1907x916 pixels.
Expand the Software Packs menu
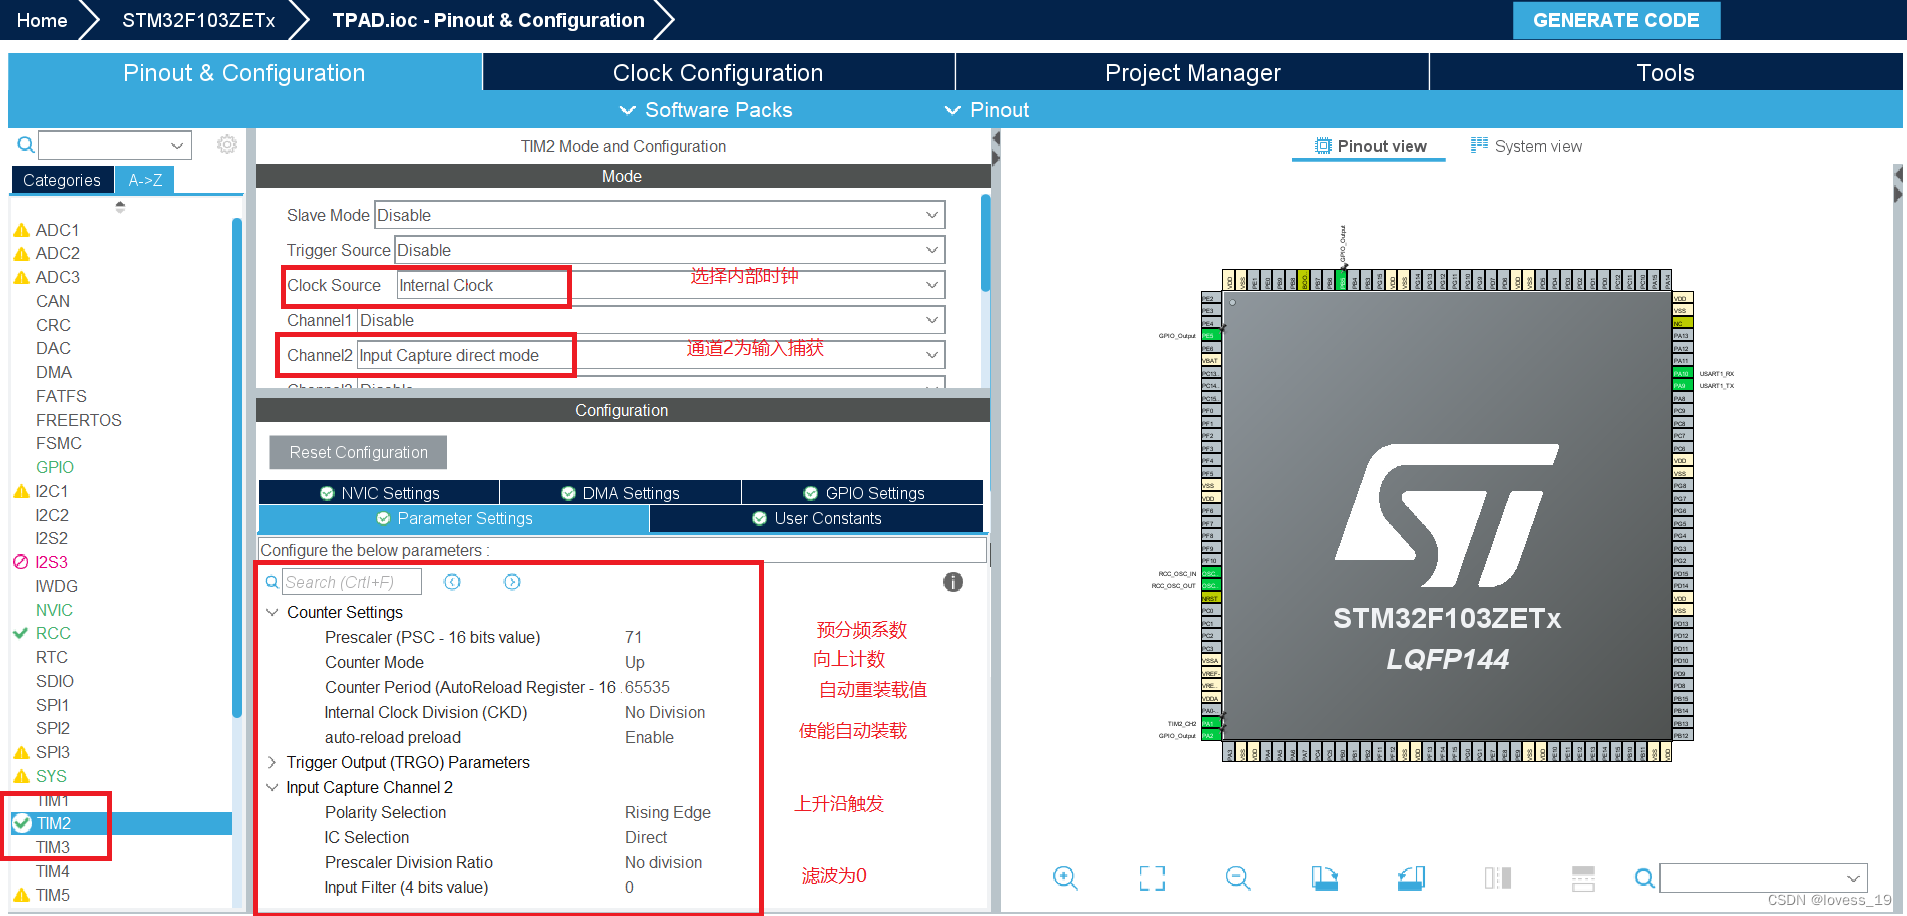(706, 110)
